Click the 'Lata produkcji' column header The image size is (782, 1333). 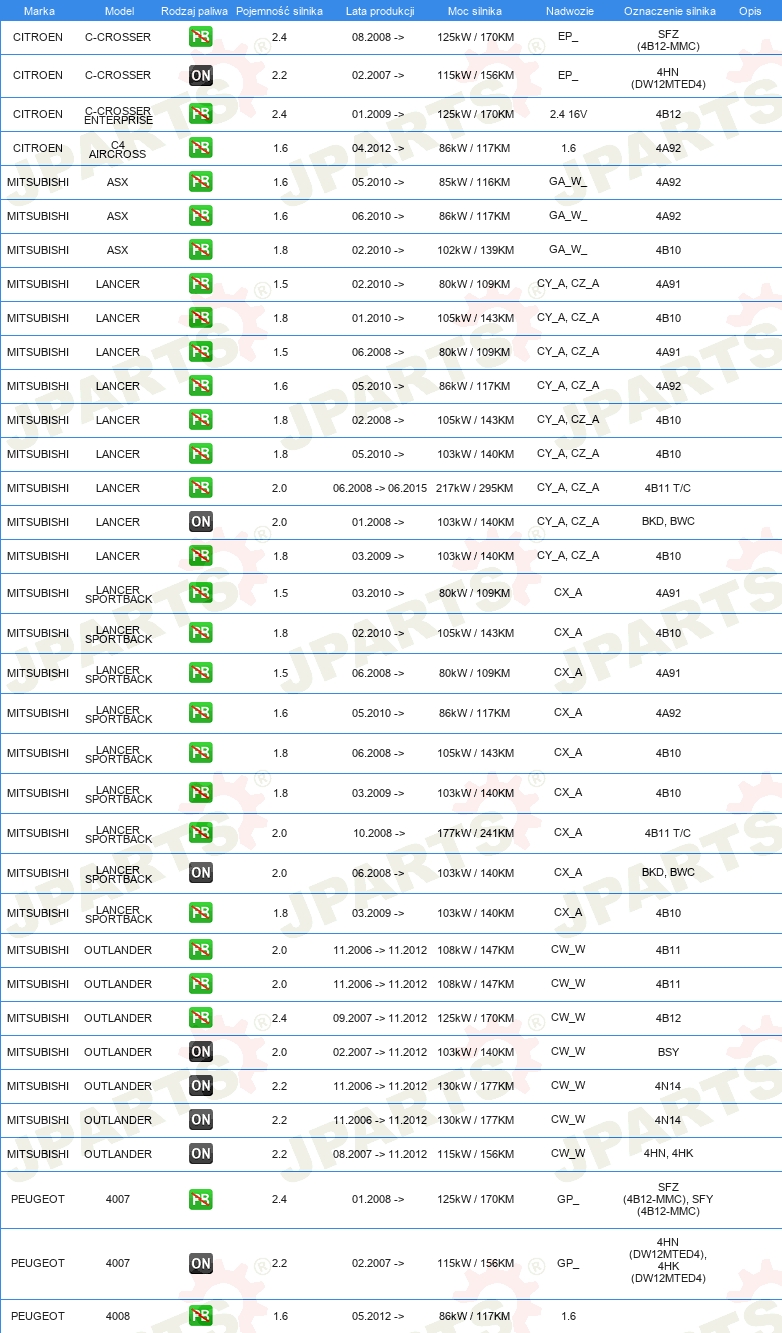tap(380, 11)
